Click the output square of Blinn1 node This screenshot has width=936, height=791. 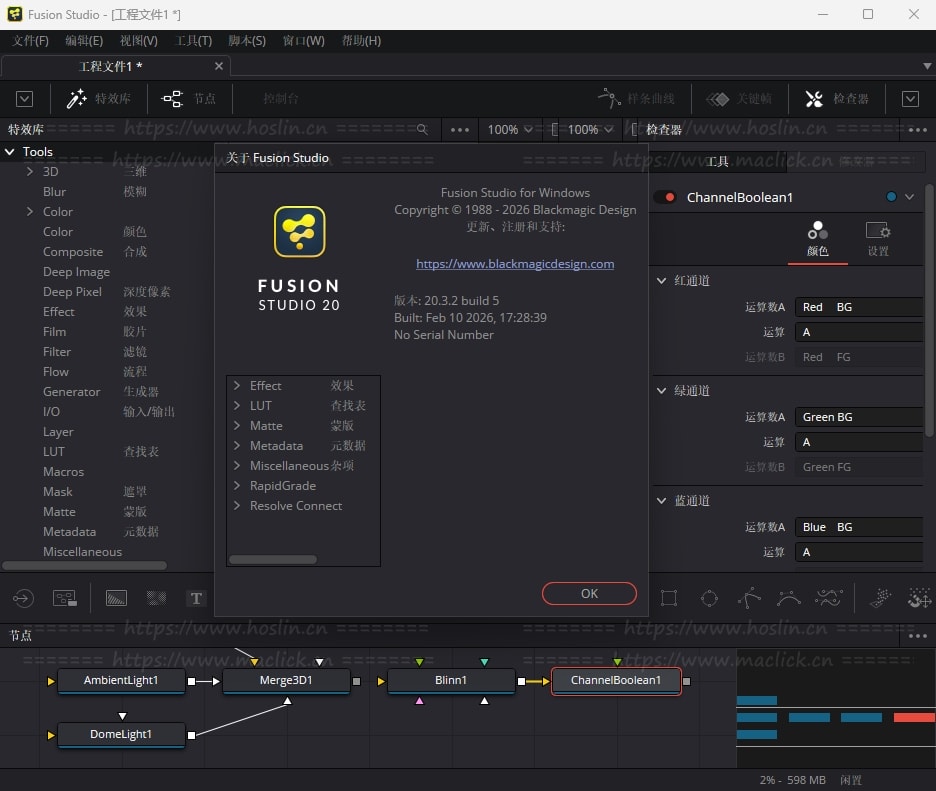[521, 681]
